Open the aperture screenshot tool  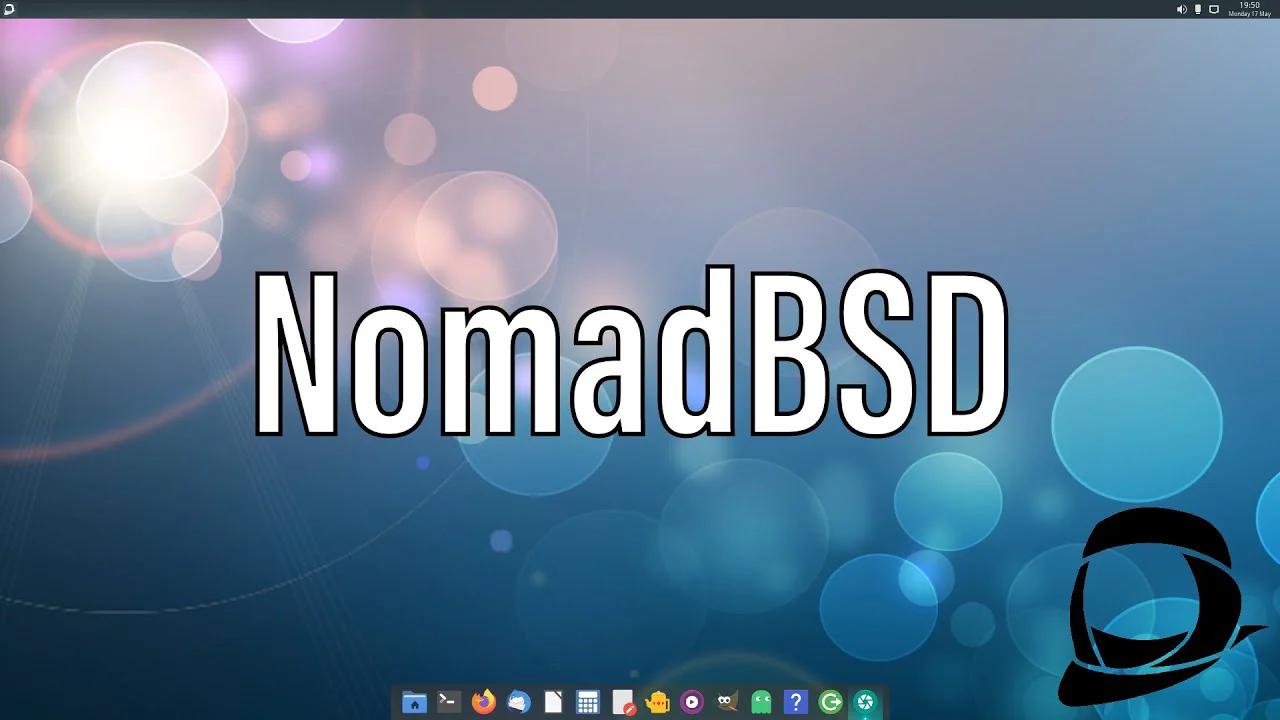pos(865,702)
